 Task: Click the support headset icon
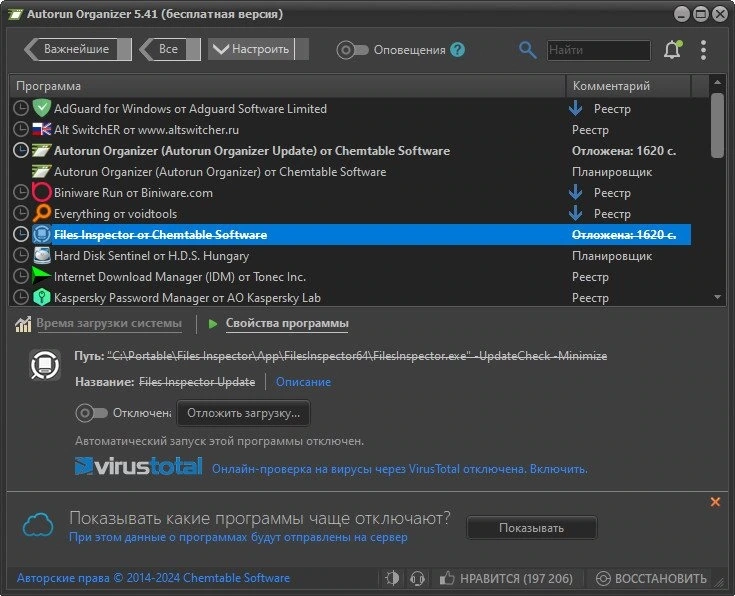click(x=417, y=578)
